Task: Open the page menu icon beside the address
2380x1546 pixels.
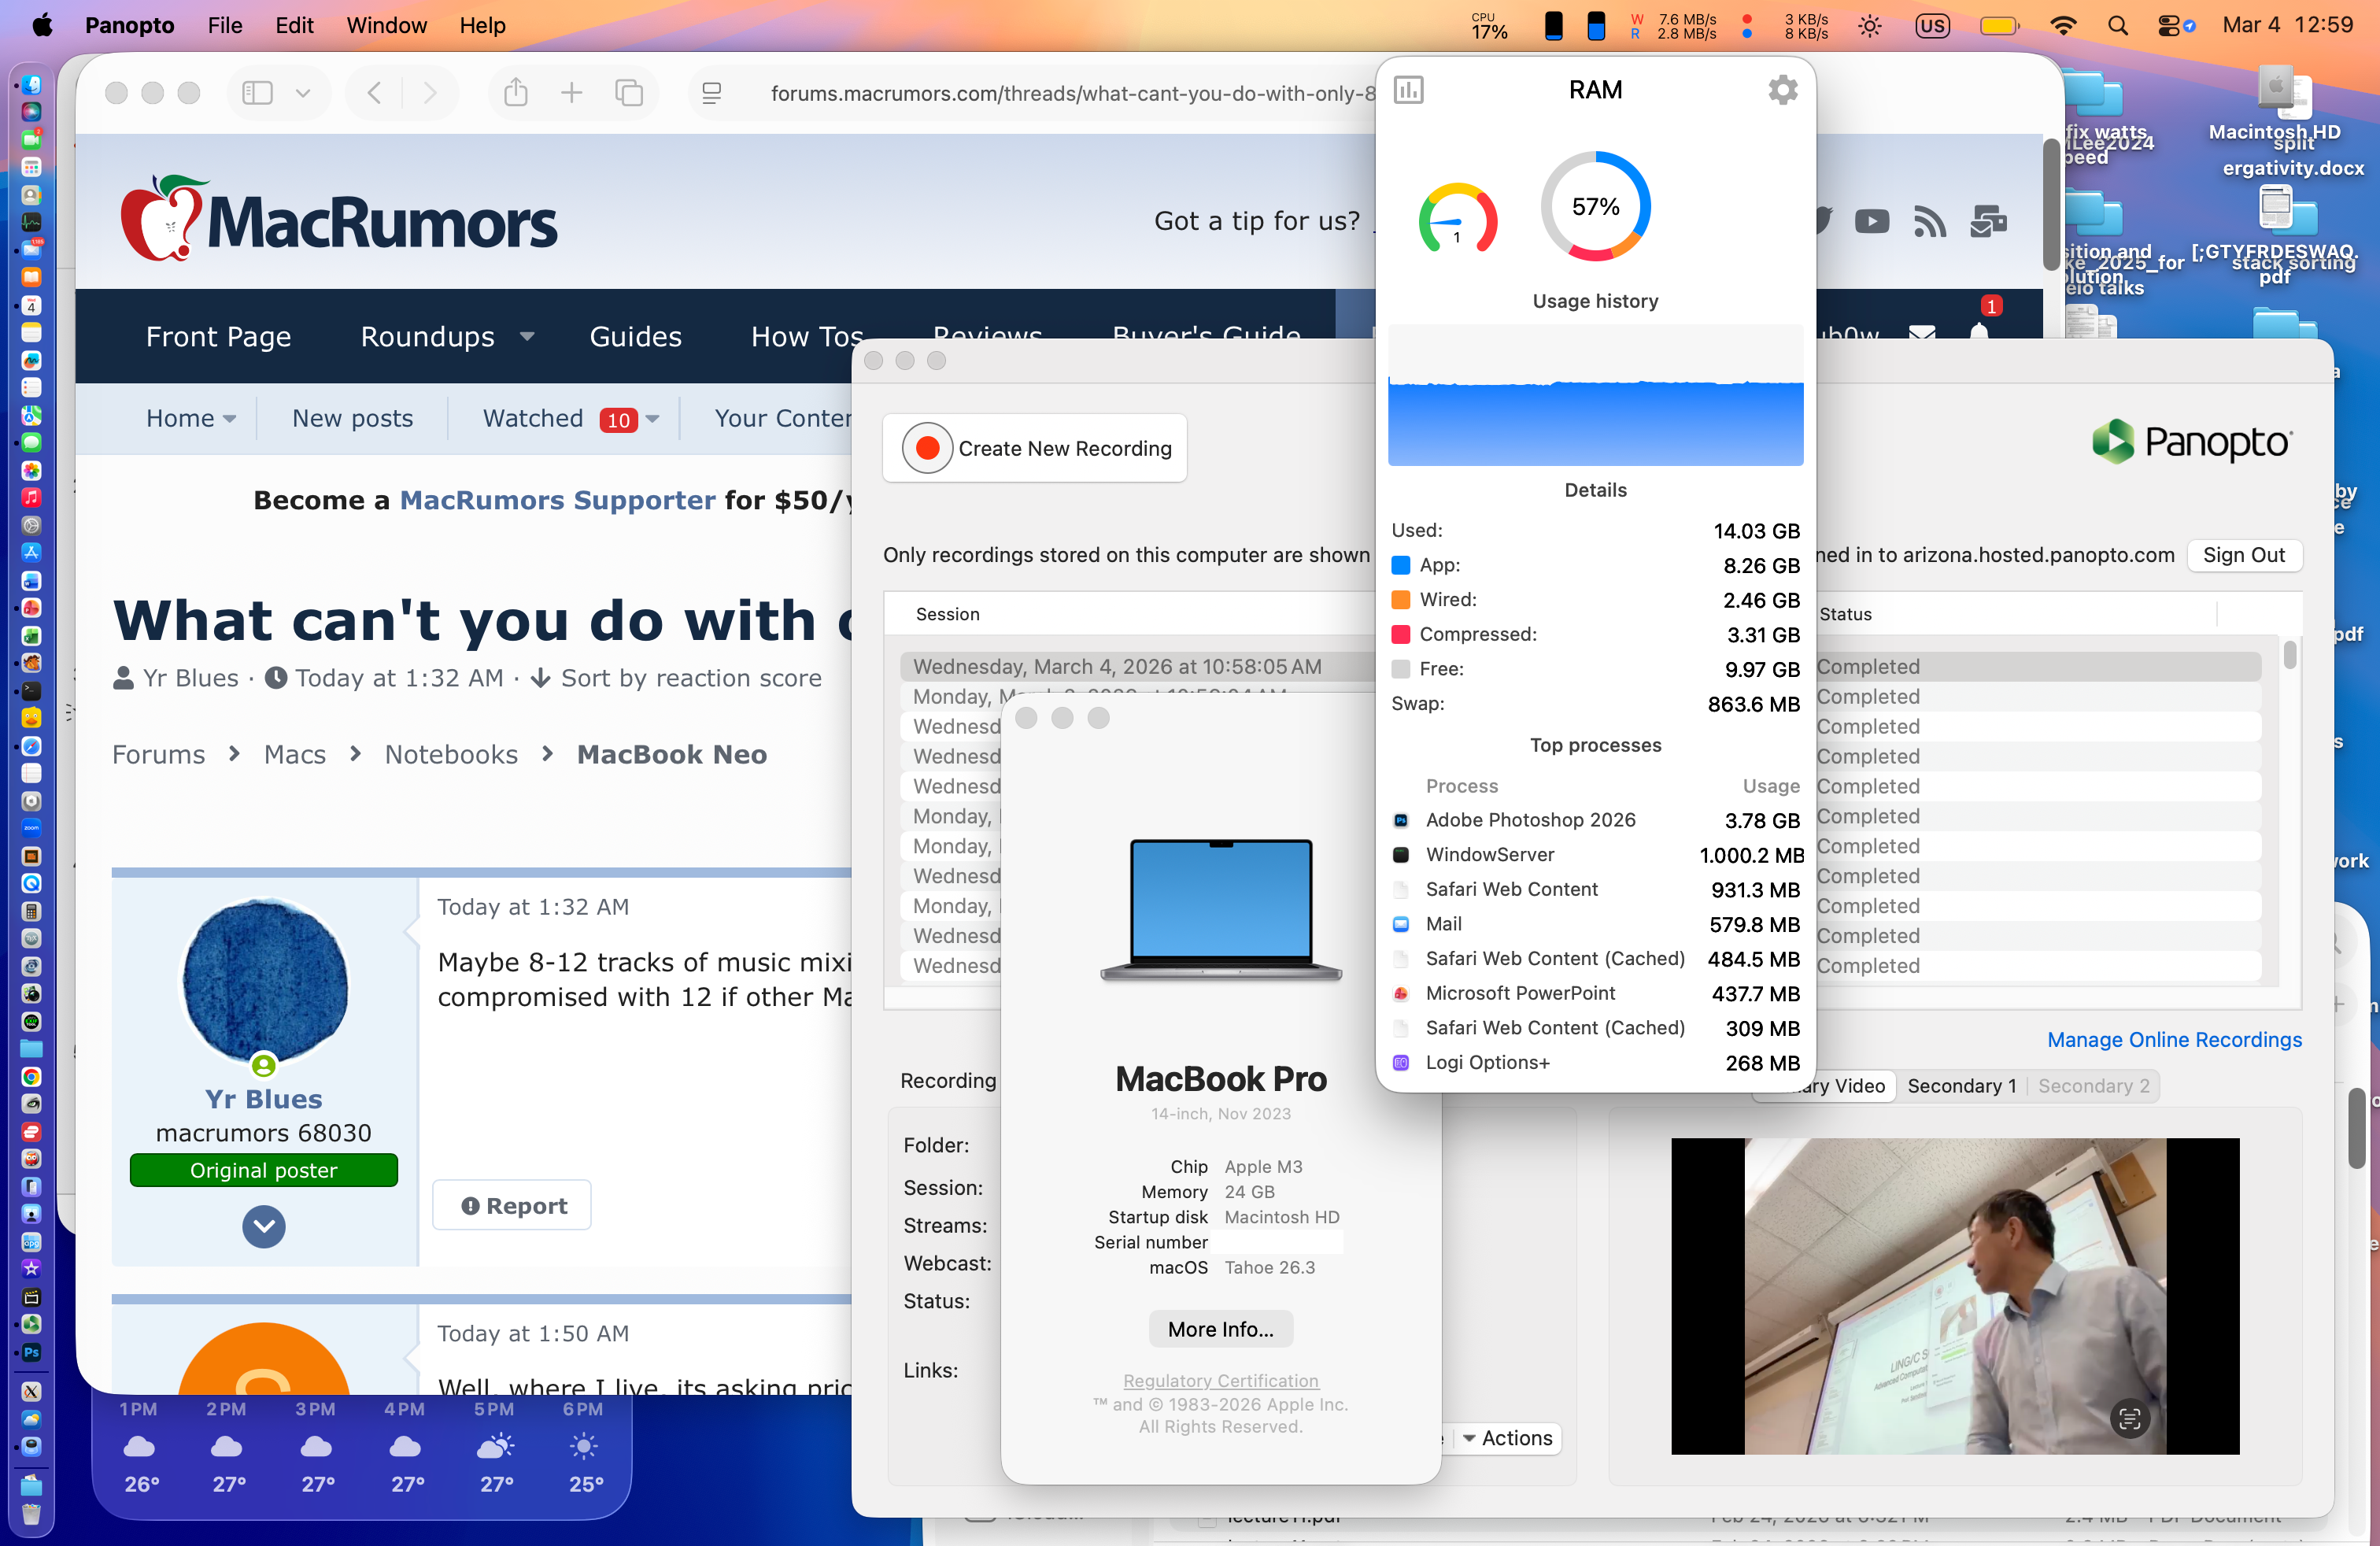Action: (x=712, y=93)
